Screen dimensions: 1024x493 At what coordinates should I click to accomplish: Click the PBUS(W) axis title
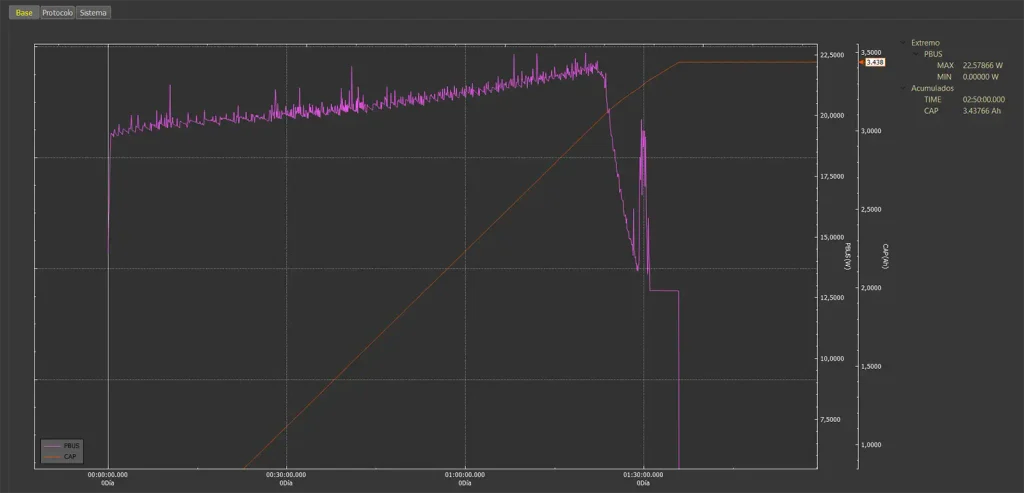[848, 257]
